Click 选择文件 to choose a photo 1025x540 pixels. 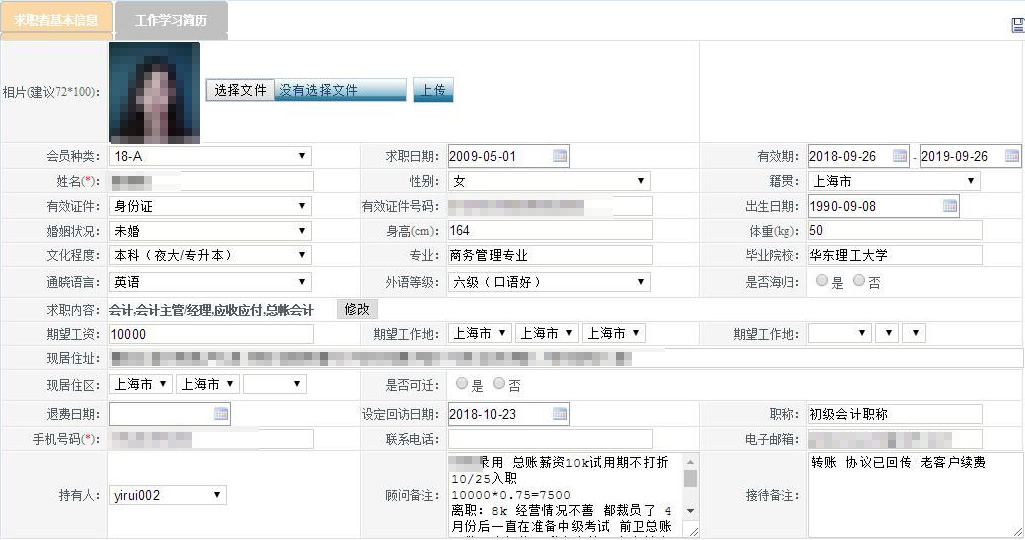point(240,90)
